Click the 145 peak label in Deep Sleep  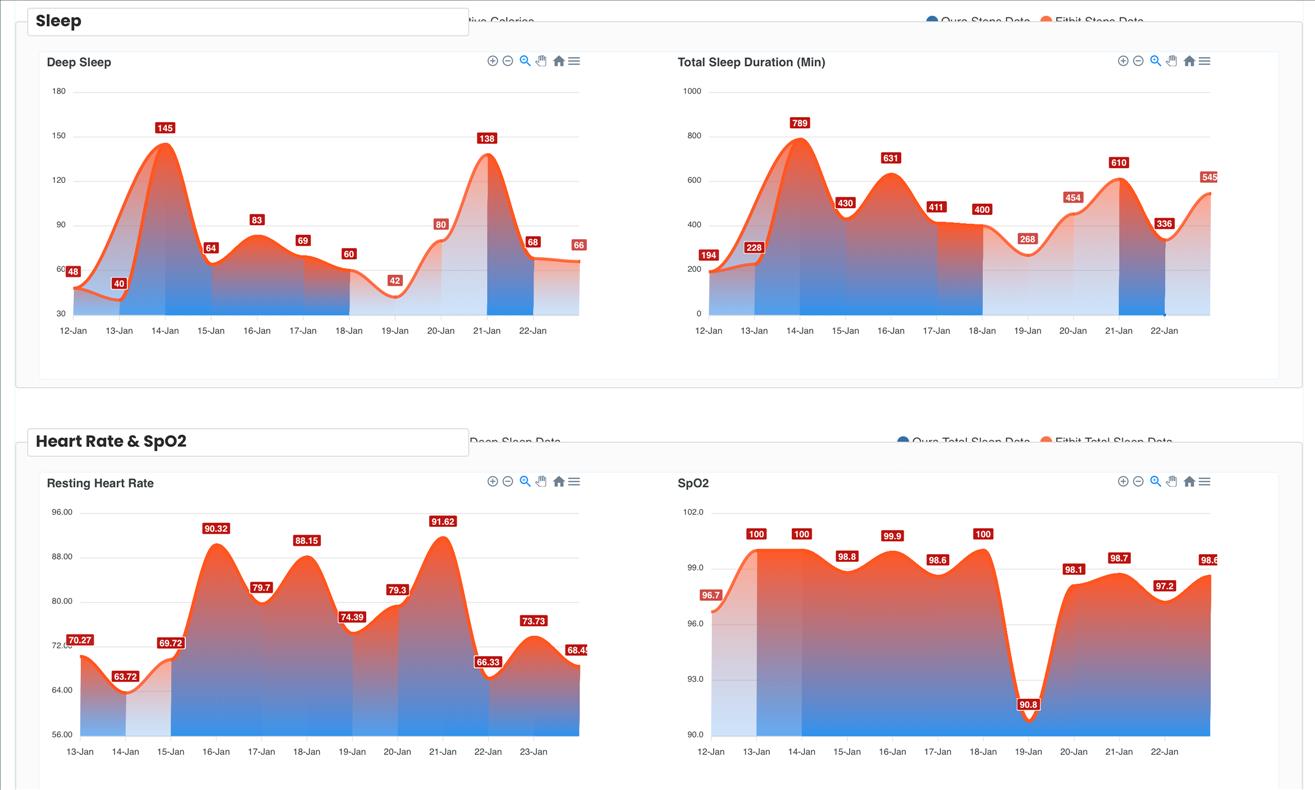coord(165,128)
